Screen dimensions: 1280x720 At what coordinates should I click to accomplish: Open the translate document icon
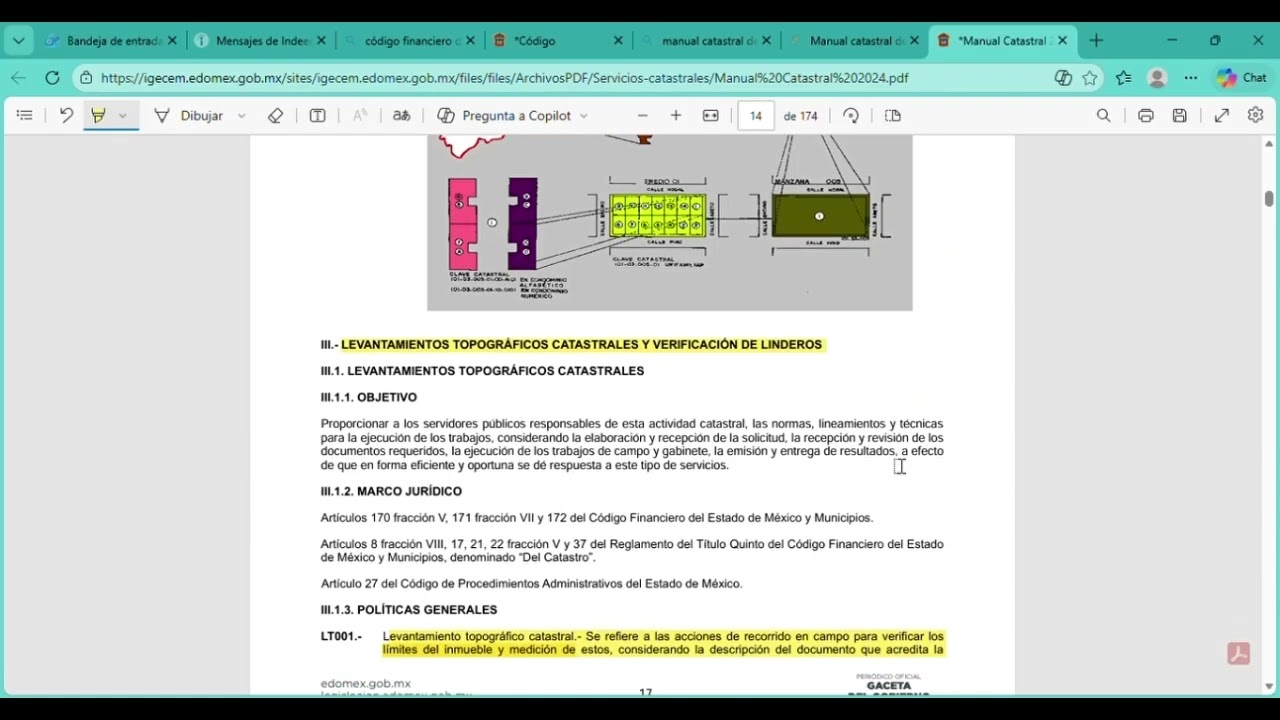(x=401, y=116)
